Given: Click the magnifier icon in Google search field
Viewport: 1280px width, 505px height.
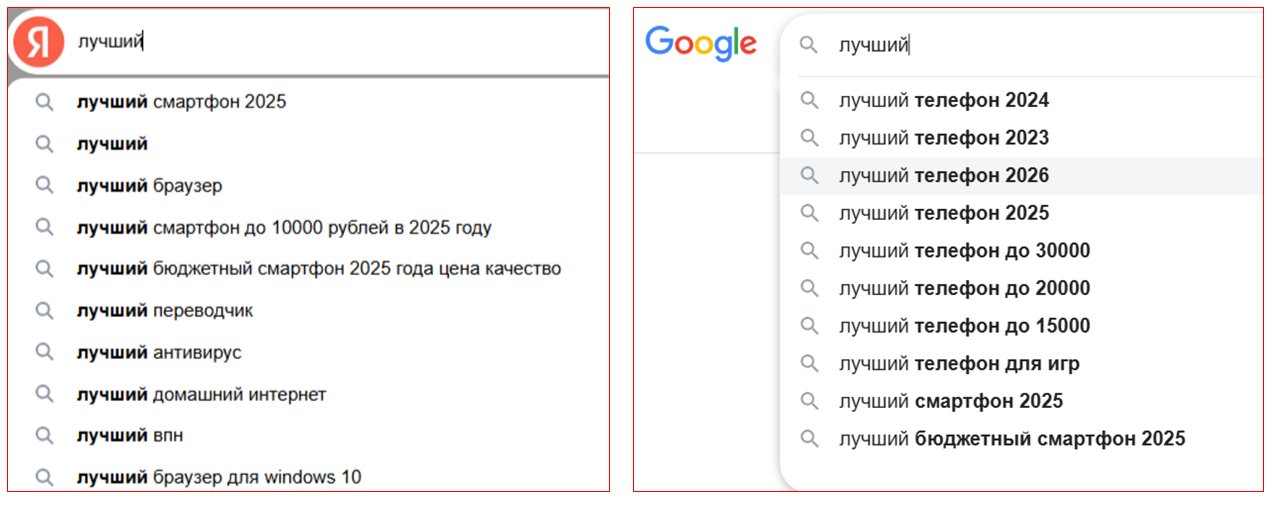Looking at the screenshot, I should (809, 45).
